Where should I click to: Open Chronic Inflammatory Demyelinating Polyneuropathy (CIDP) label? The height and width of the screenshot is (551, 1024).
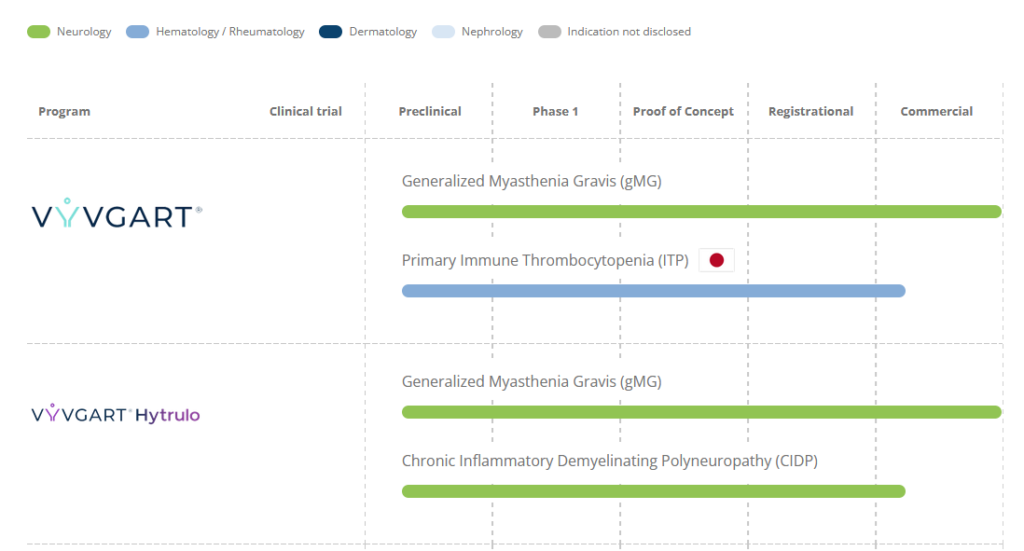coord(609,461)
